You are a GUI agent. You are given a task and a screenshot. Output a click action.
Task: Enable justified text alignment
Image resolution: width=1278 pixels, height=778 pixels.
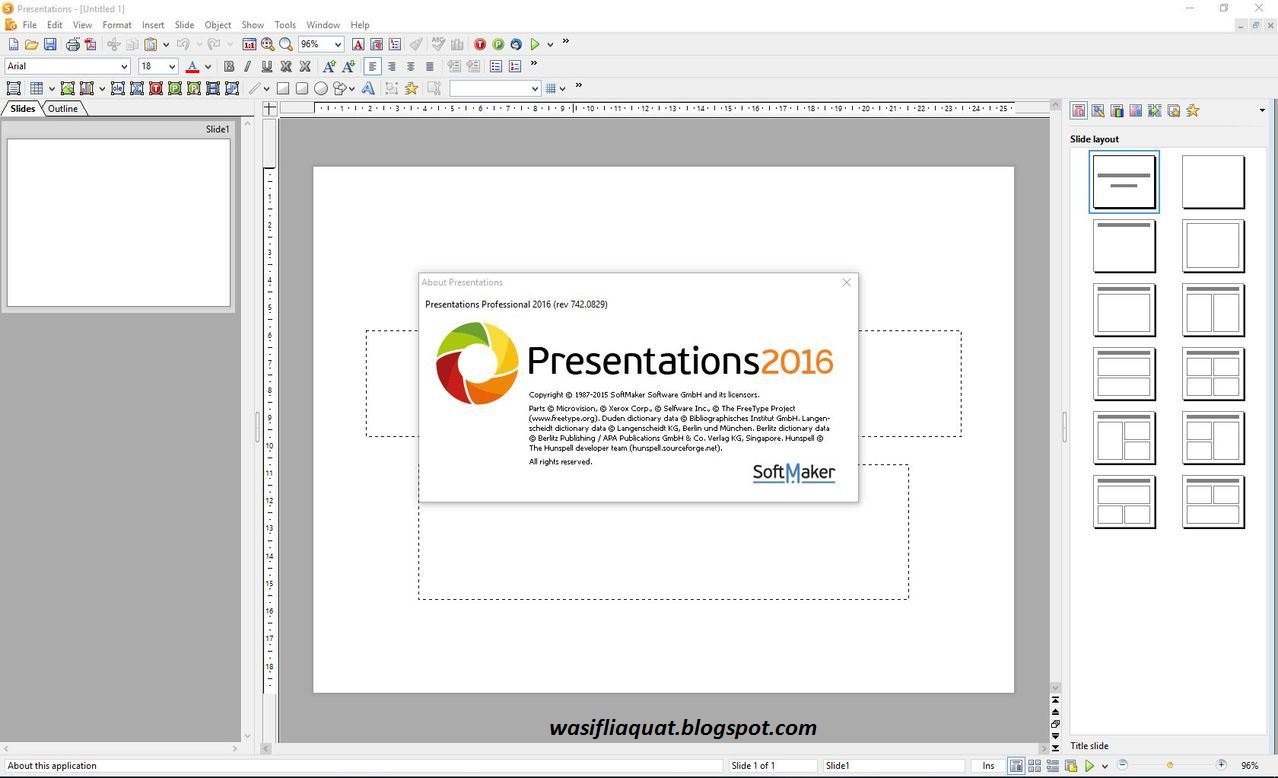430,66
